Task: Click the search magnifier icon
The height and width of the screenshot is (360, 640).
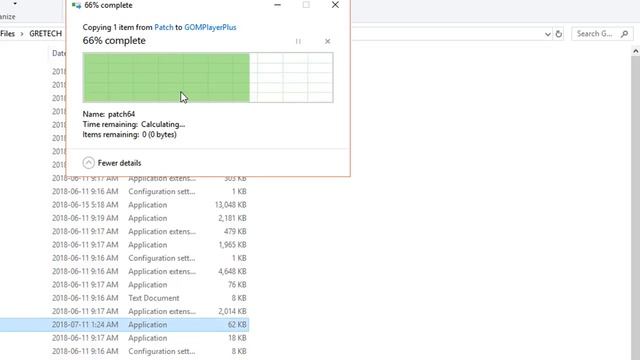Action: pyautogui.click(x=624, y=34)
